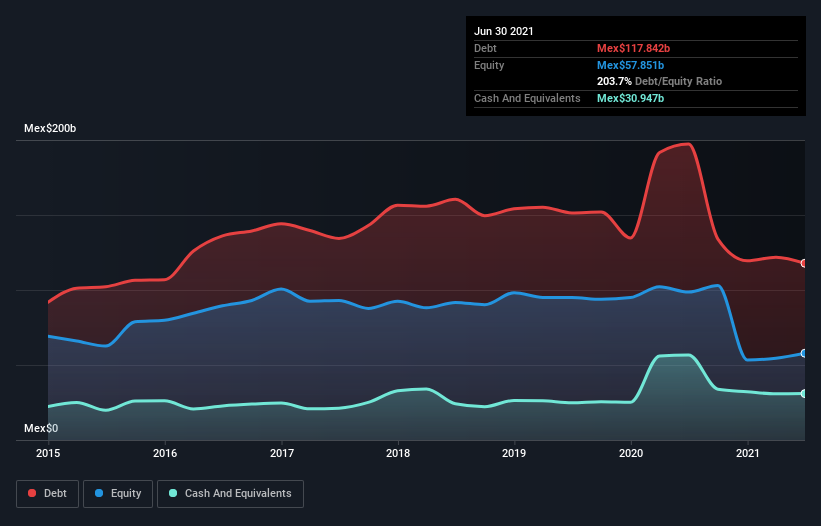
Task: Click the 2016 x-axis label
Action: [165, 453]
